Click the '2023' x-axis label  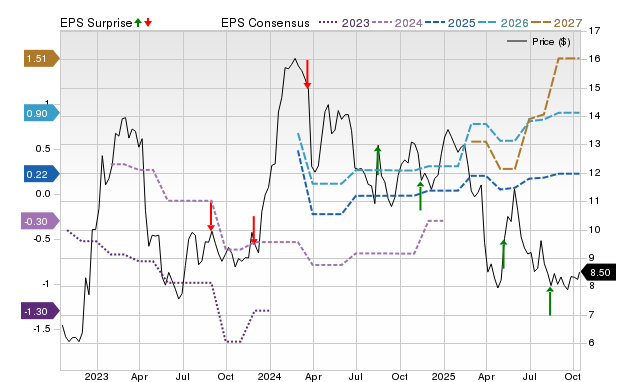(x=96, y=377)
